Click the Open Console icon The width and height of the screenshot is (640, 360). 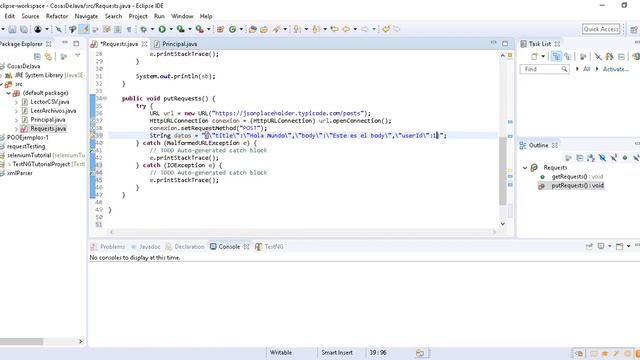point(620,247)
